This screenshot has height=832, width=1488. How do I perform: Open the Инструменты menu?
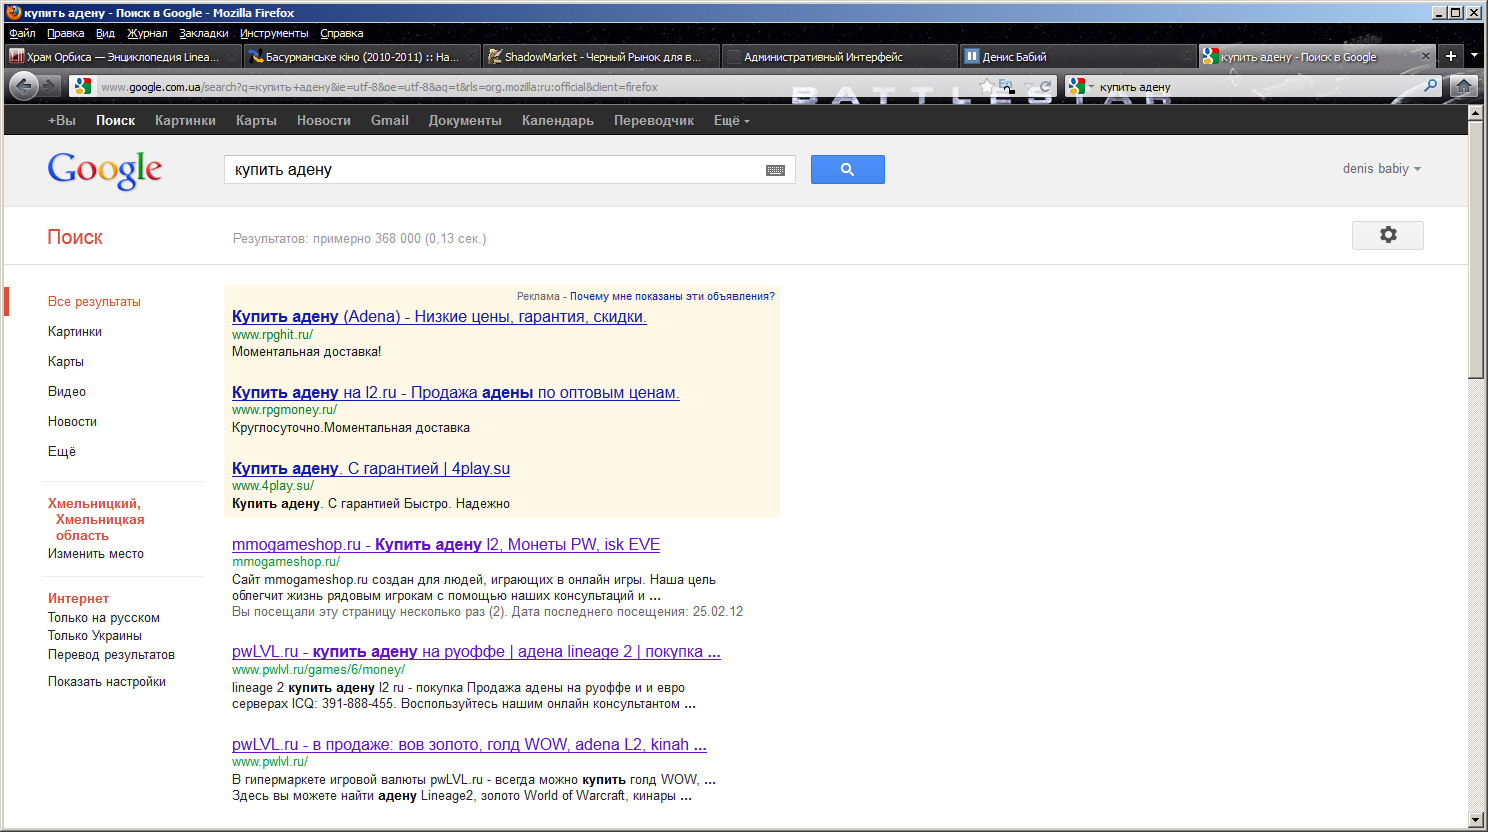click(274, 33)
